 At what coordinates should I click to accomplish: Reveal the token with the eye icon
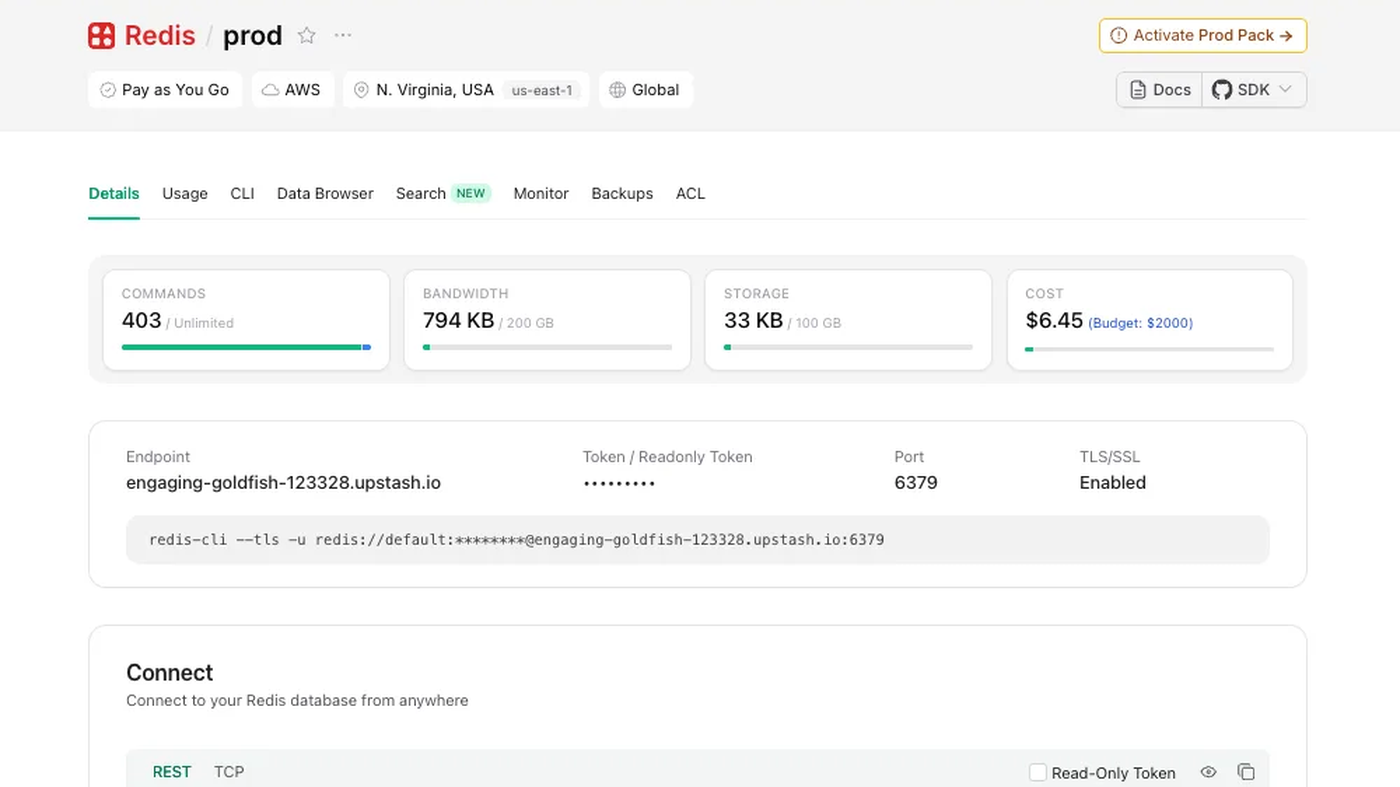[x=1208, y=772]
